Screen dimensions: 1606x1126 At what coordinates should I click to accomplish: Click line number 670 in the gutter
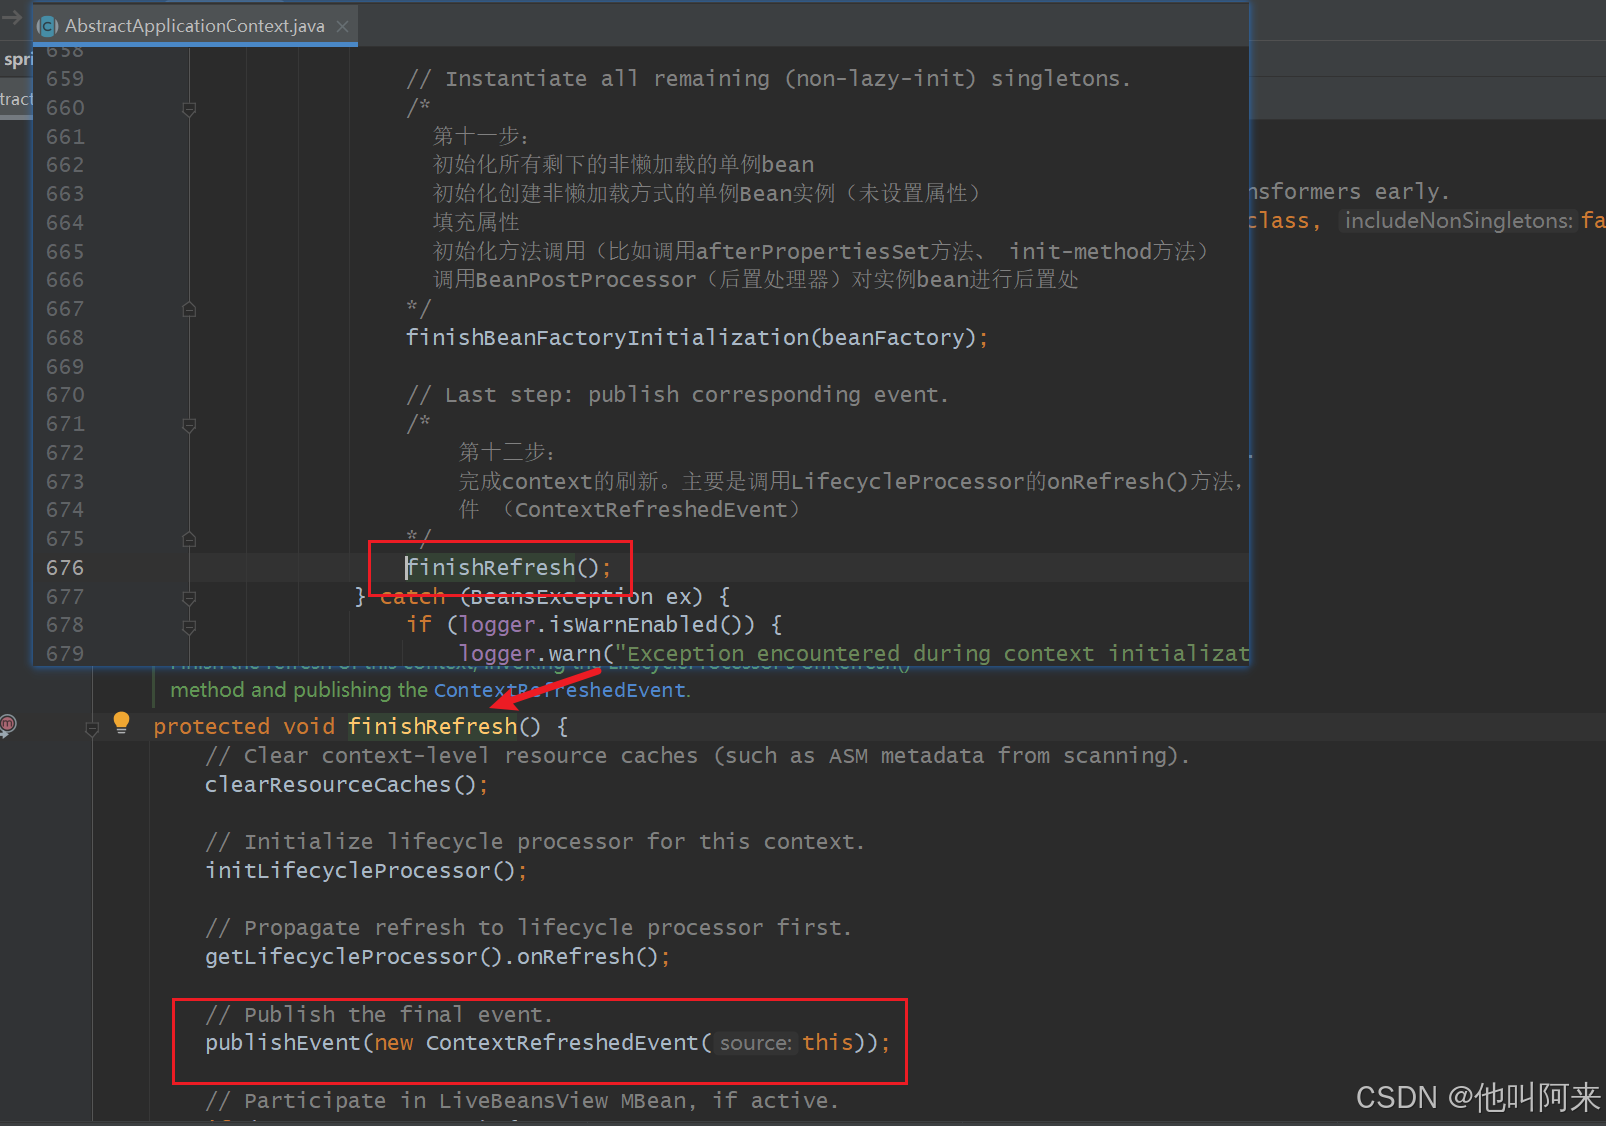coord(65,395)
